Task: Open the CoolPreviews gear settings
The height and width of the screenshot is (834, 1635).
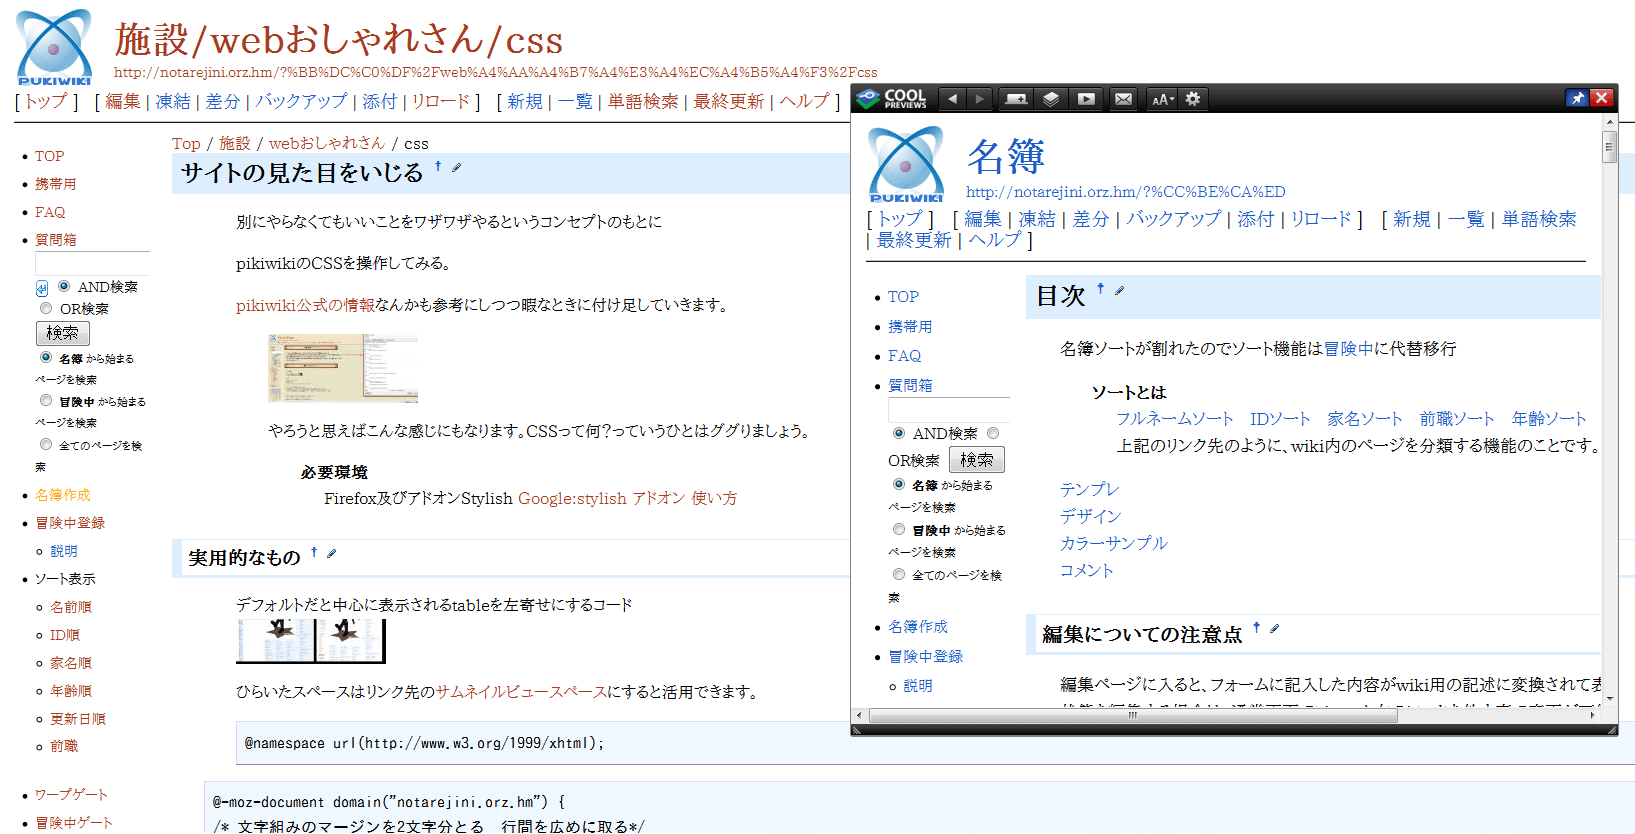Action: click(1193, 99)
